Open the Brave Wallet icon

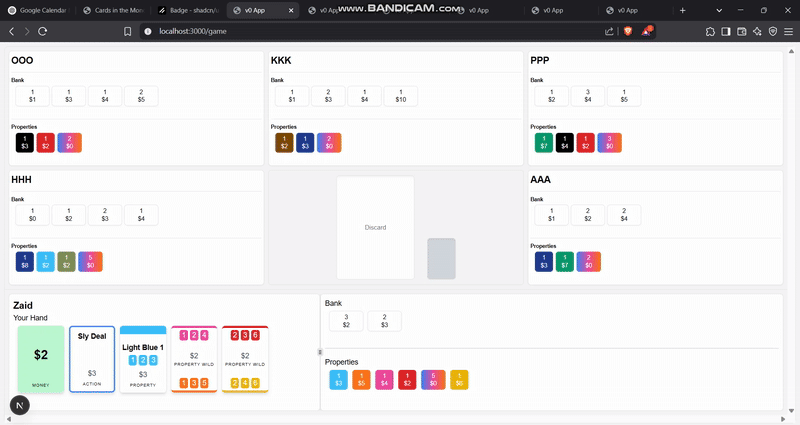point(741,31)
